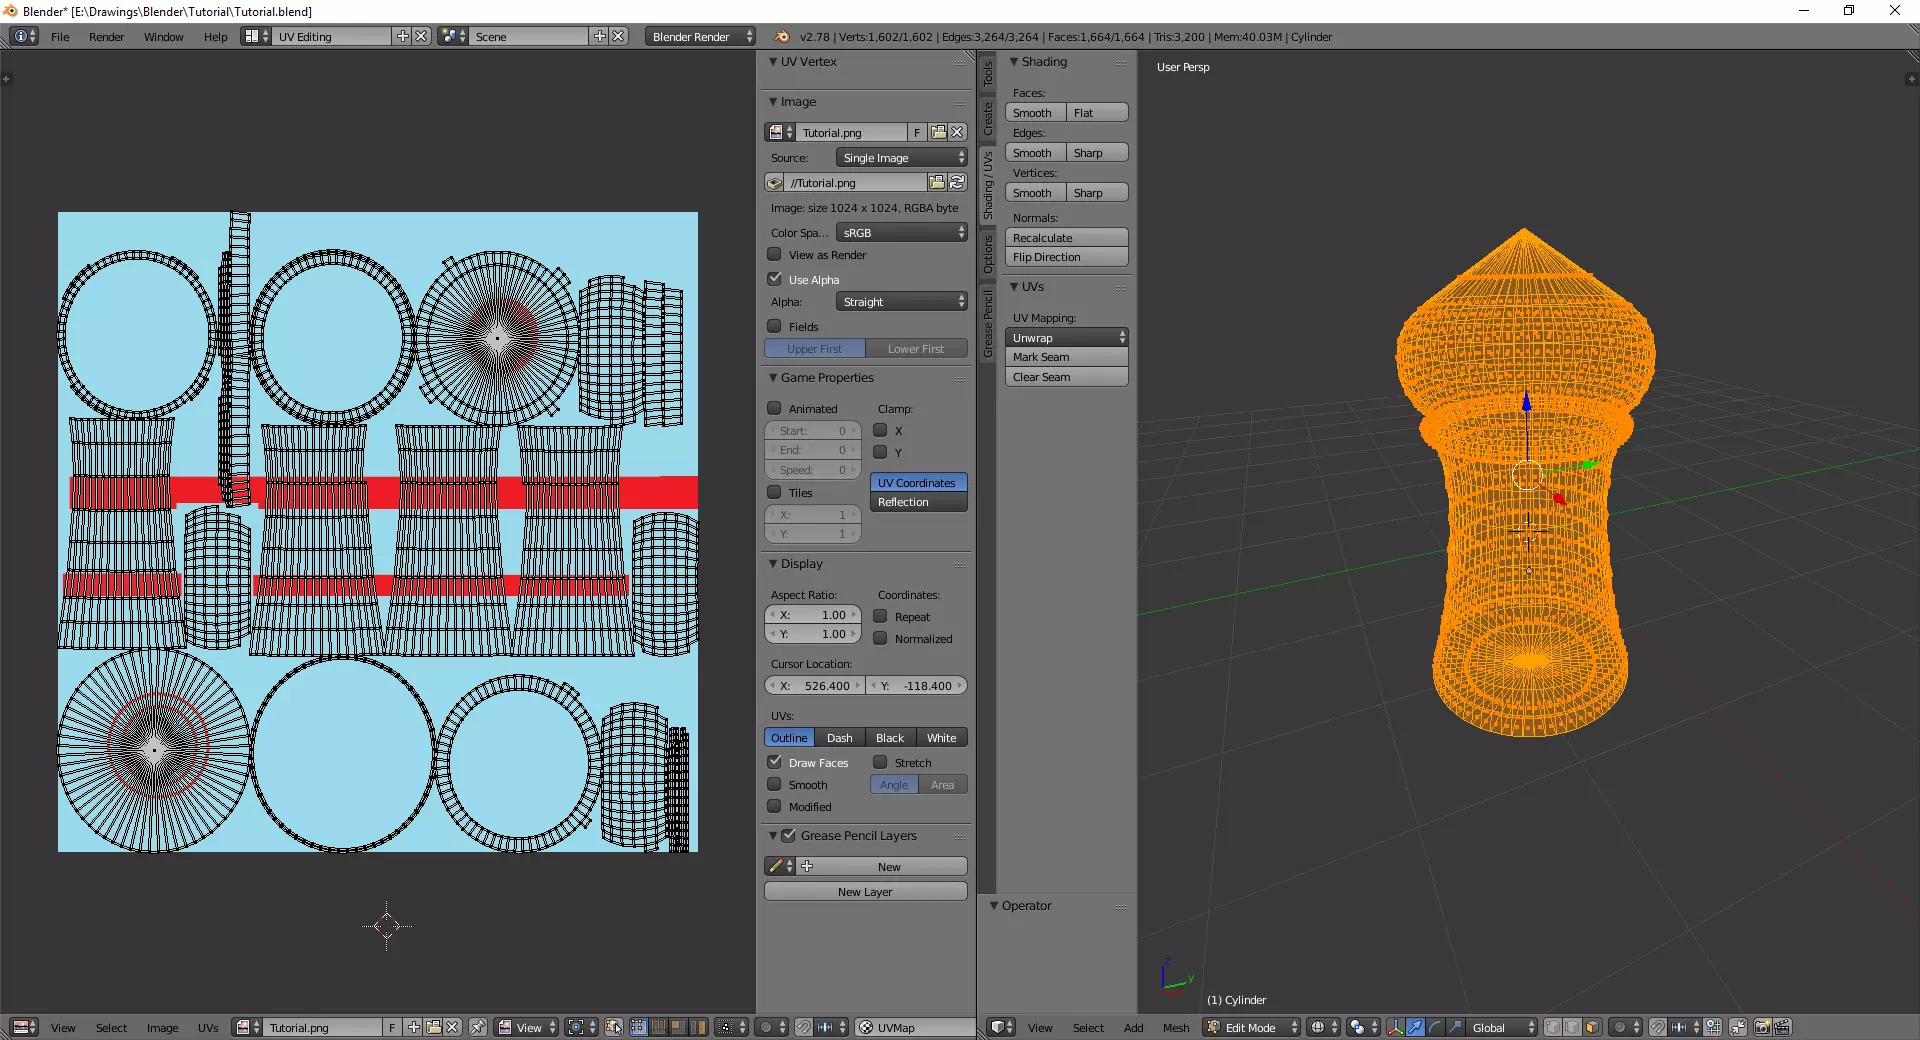1920x1040 pixels.
Task: Select face select mode cube icon
Action: 1592,1027
